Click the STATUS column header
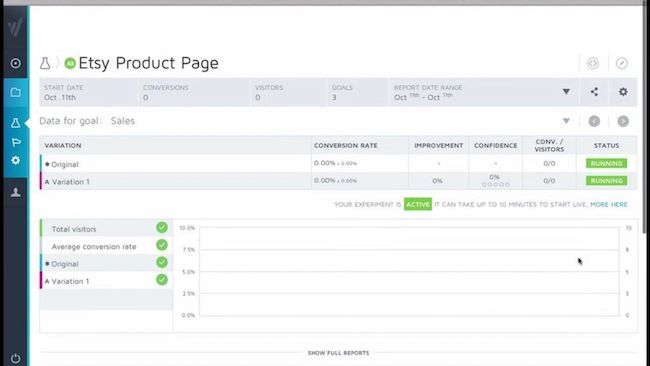Image resolution: width=650 pixels, height=366 pixels. (606, 145)
